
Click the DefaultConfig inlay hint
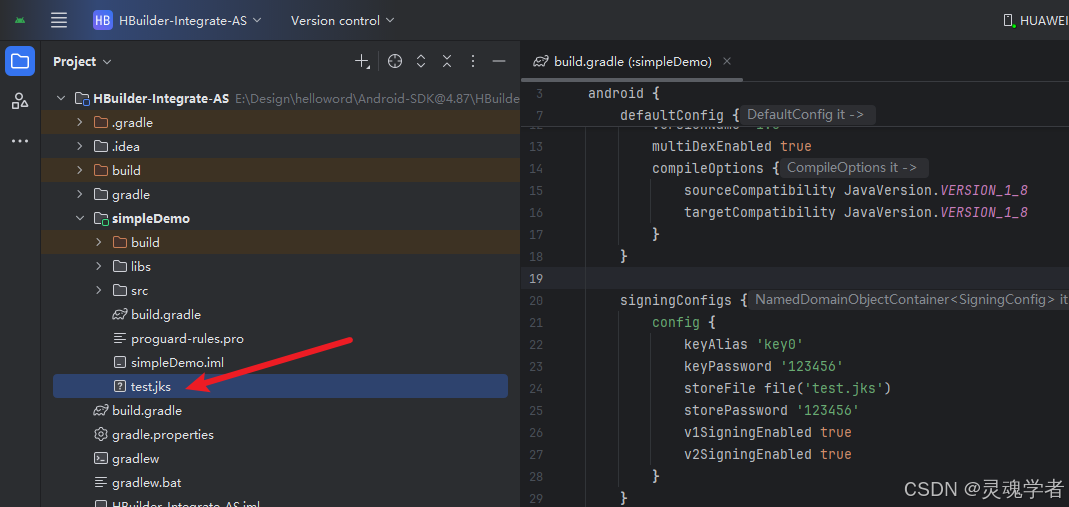click(806, 114)
